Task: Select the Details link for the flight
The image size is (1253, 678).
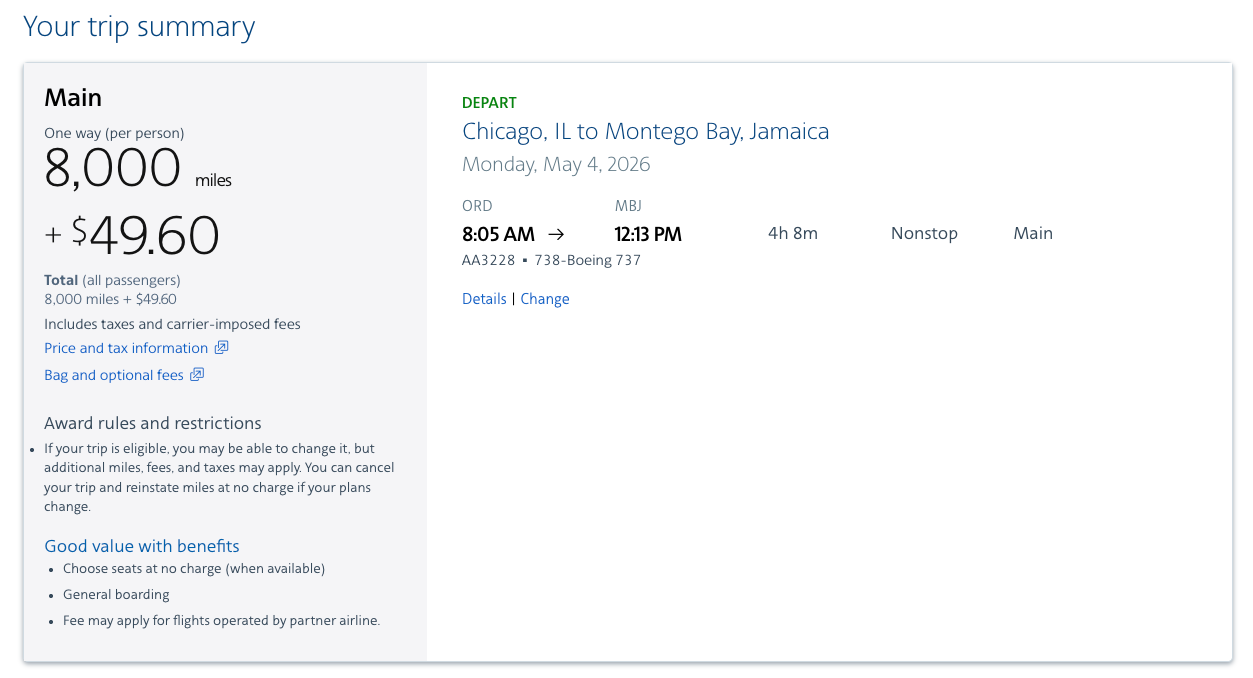Action: (484, 298)
